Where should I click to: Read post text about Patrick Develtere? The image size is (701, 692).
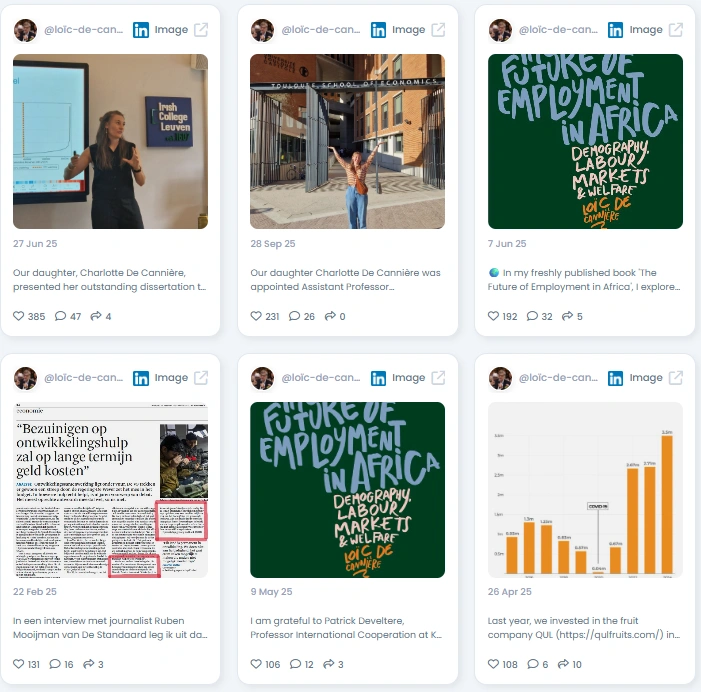point(346,628)
